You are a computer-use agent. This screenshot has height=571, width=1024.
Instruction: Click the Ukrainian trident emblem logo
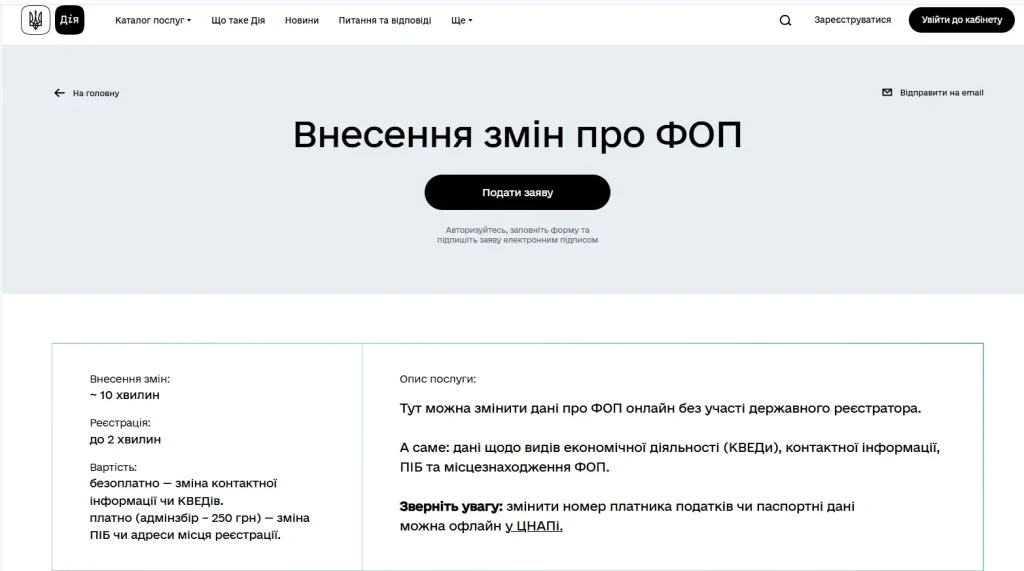coord(35,20)
